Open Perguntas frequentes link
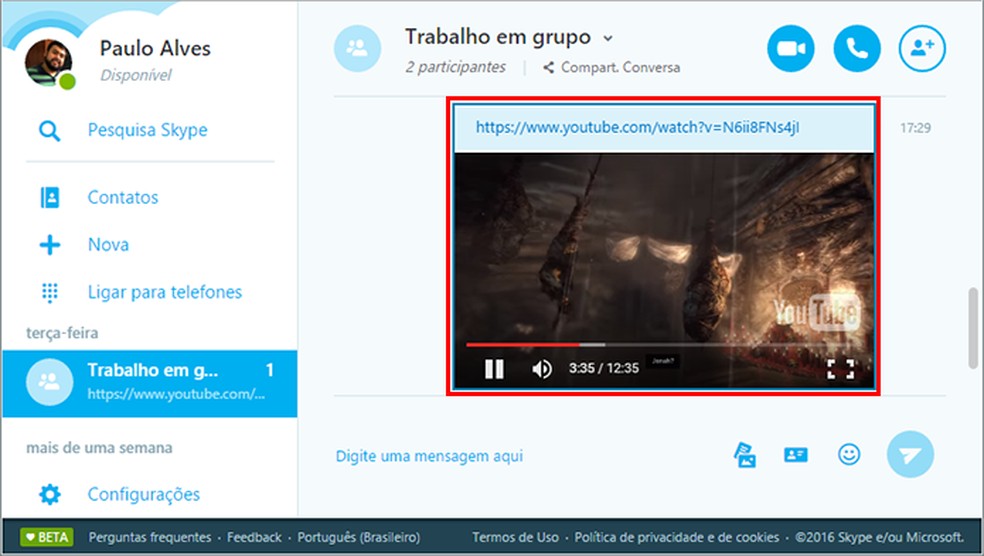The width and height of the screenshot is (984, 556). point(149,537)
